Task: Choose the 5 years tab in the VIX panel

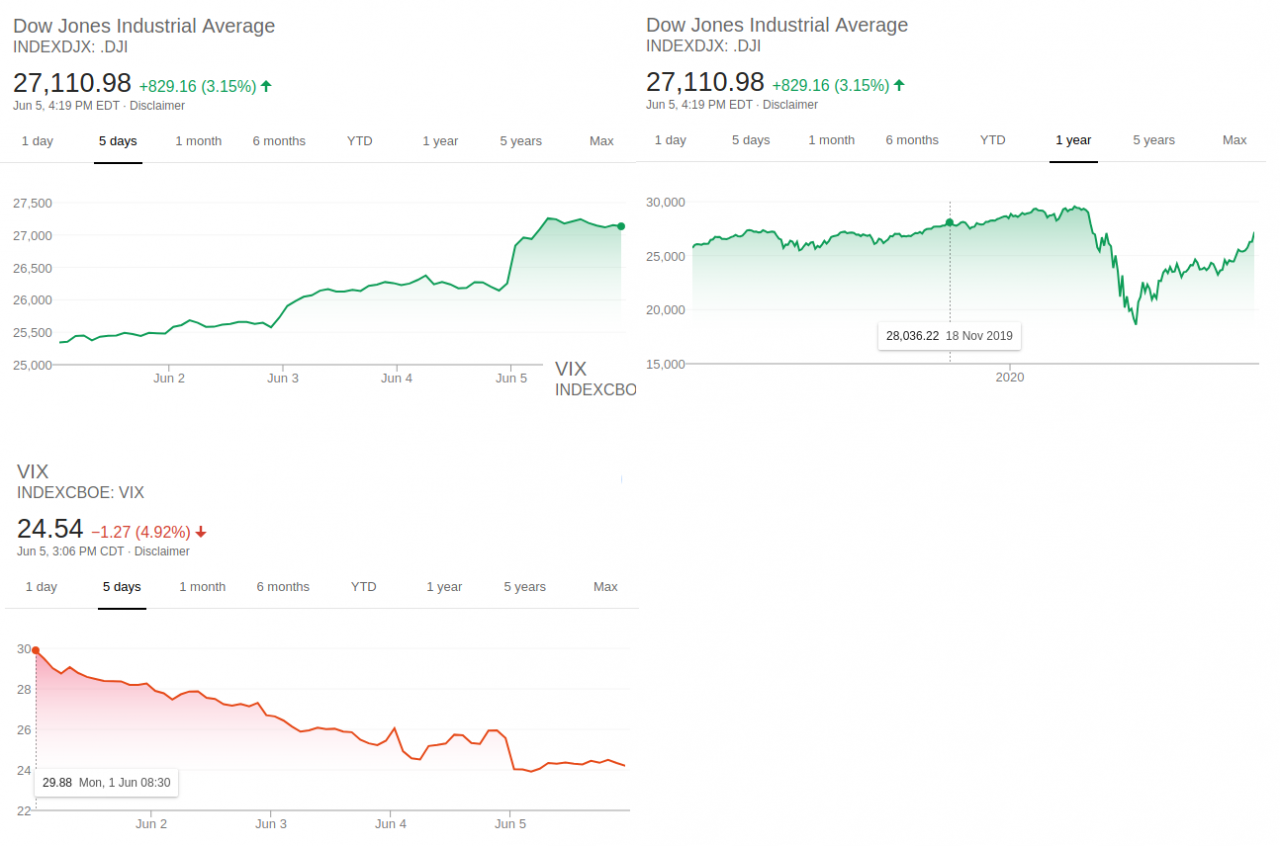Action: click(x=525, y=587)
